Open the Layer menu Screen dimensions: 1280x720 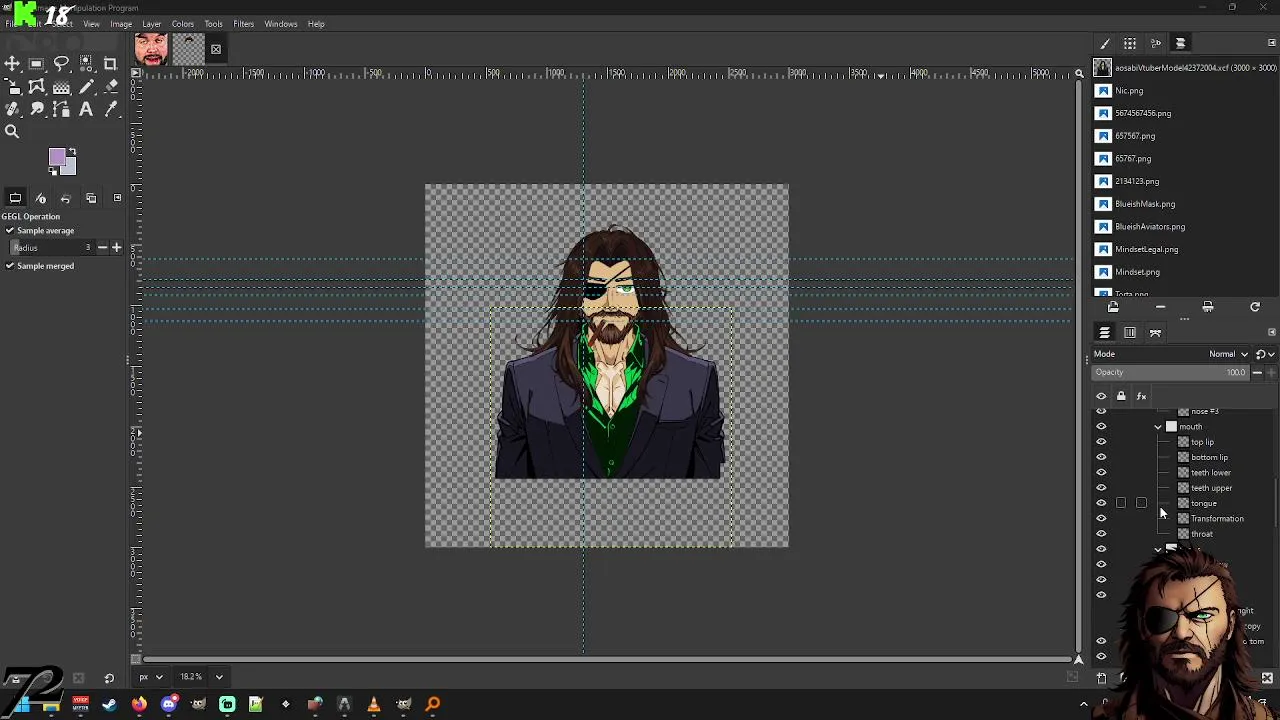[152, 24]
